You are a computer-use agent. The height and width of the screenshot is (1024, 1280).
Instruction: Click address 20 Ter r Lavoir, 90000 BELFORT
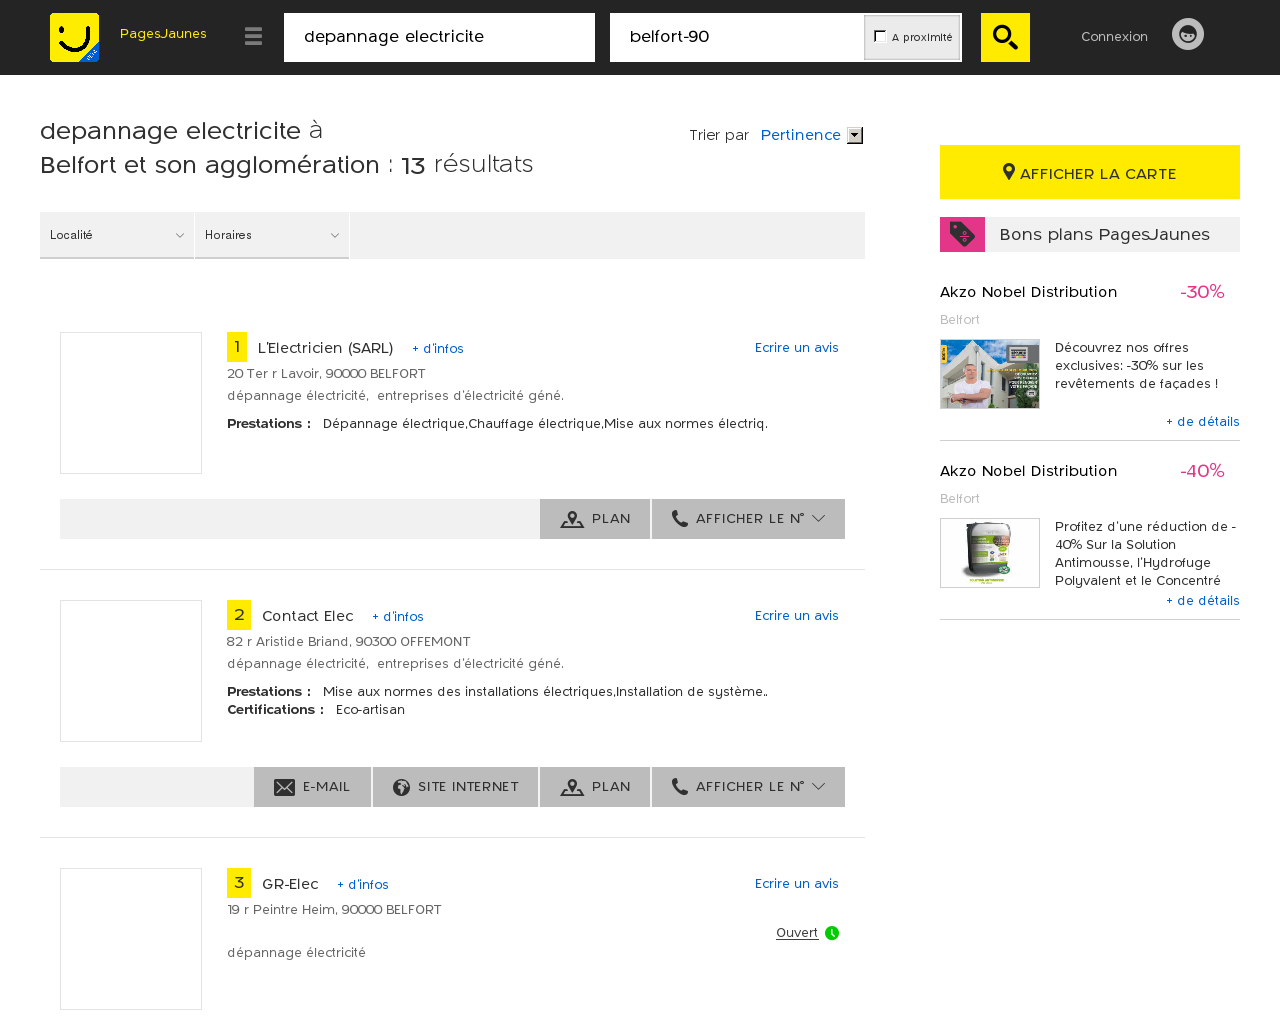pos(326,374)
